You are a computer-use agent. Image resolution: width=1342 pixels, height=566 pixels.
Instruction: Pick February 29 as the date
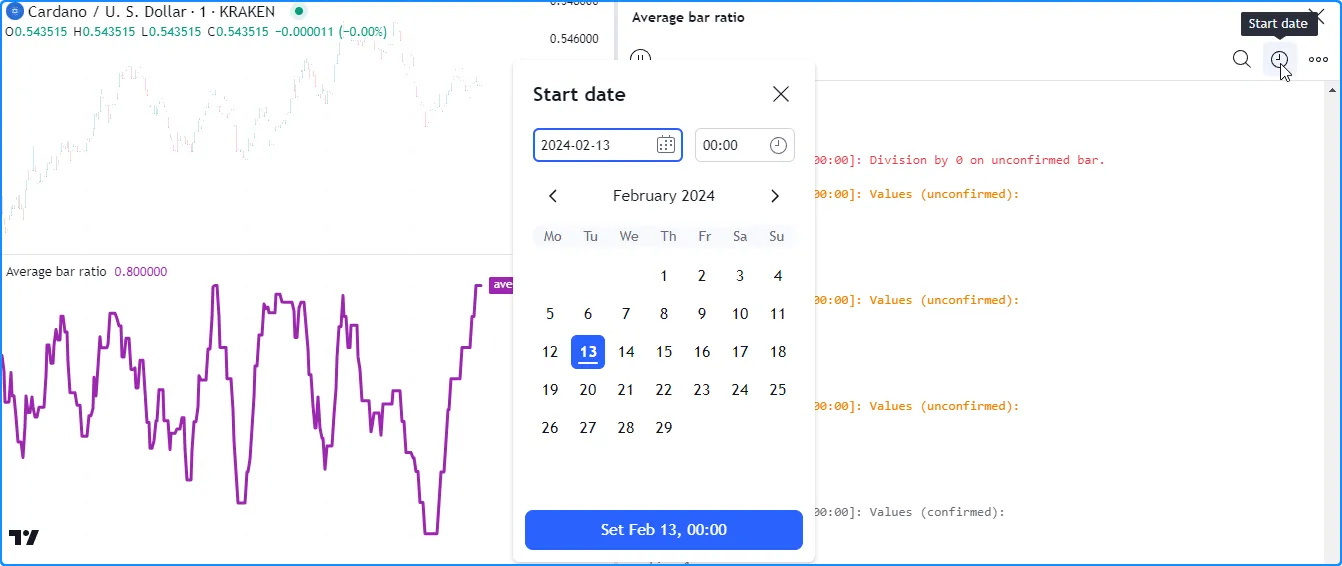(664, 428)
